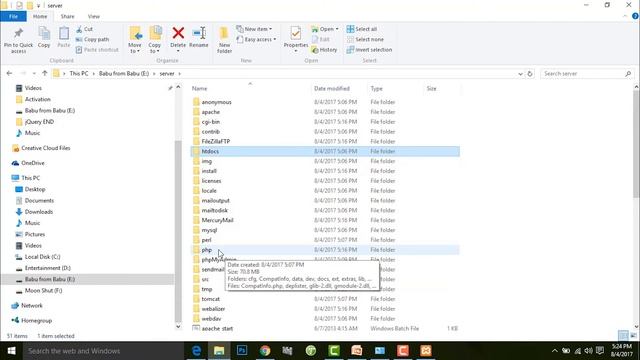Screen dimensions: 640x360
Task: Switch to the View ribbon tab
Action: pyautogui.click(x=93, y=16)
